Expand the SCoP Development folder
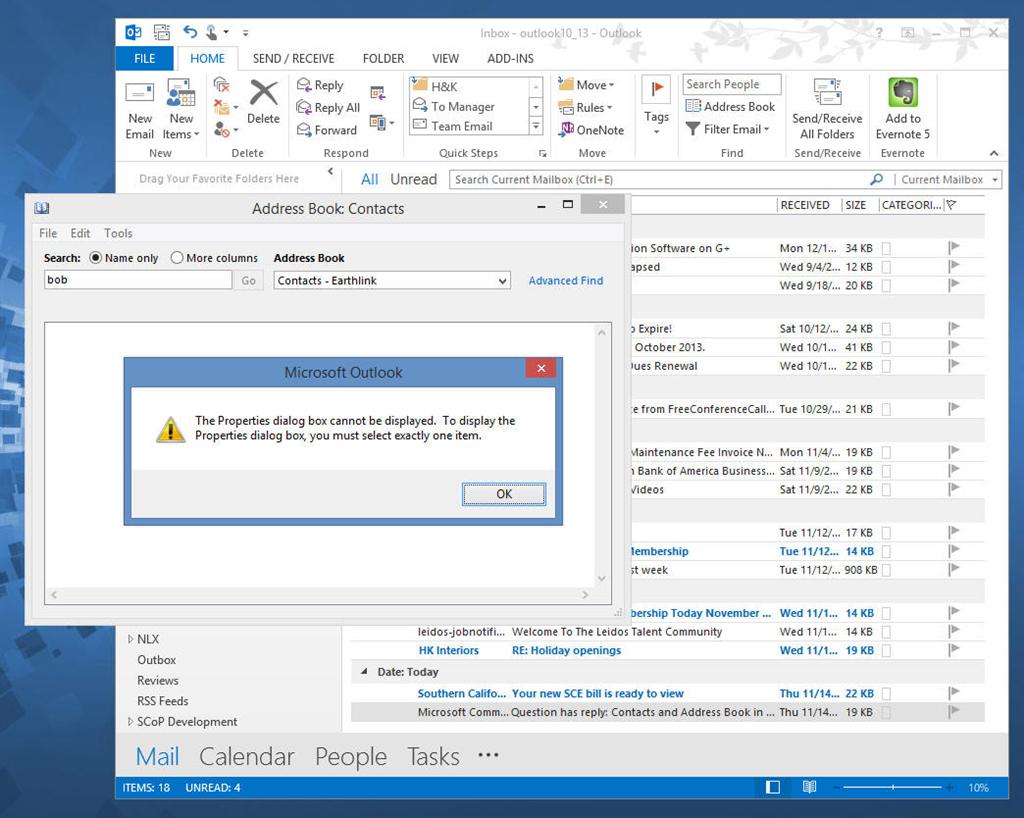 click(x=131, y=721)
